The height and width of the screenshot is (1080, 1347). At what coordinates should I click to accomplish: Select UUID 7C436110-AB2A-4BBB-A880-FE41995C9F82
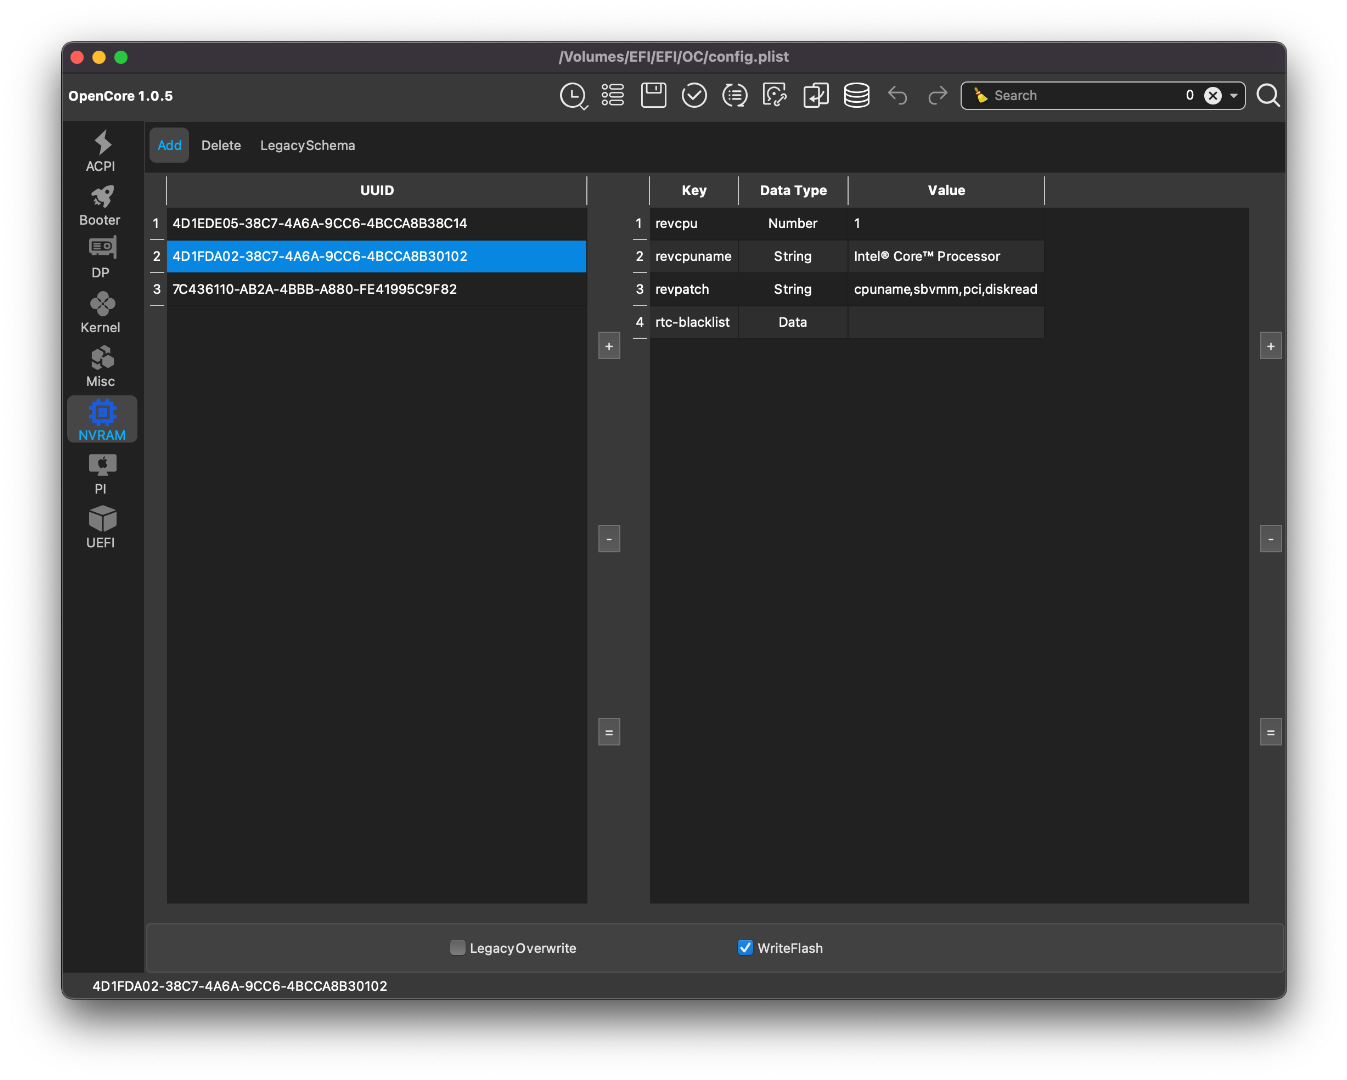pos(314,289)
